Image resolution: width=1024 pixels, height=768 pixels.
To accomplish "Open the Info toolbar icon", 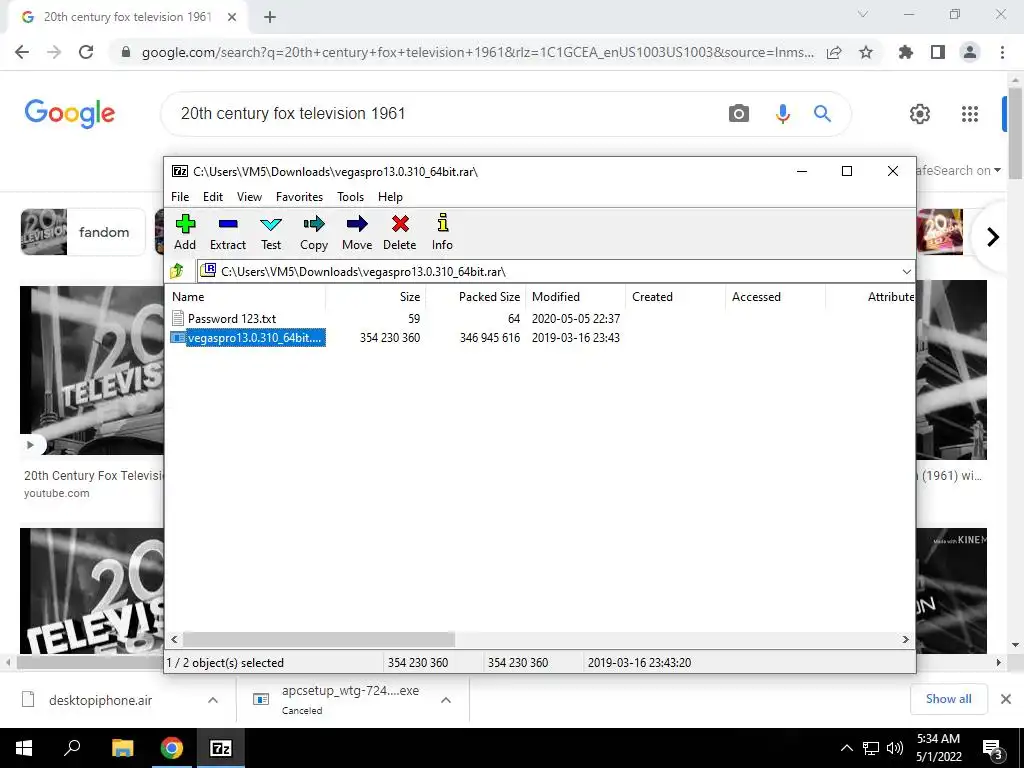I will (442, 232).
